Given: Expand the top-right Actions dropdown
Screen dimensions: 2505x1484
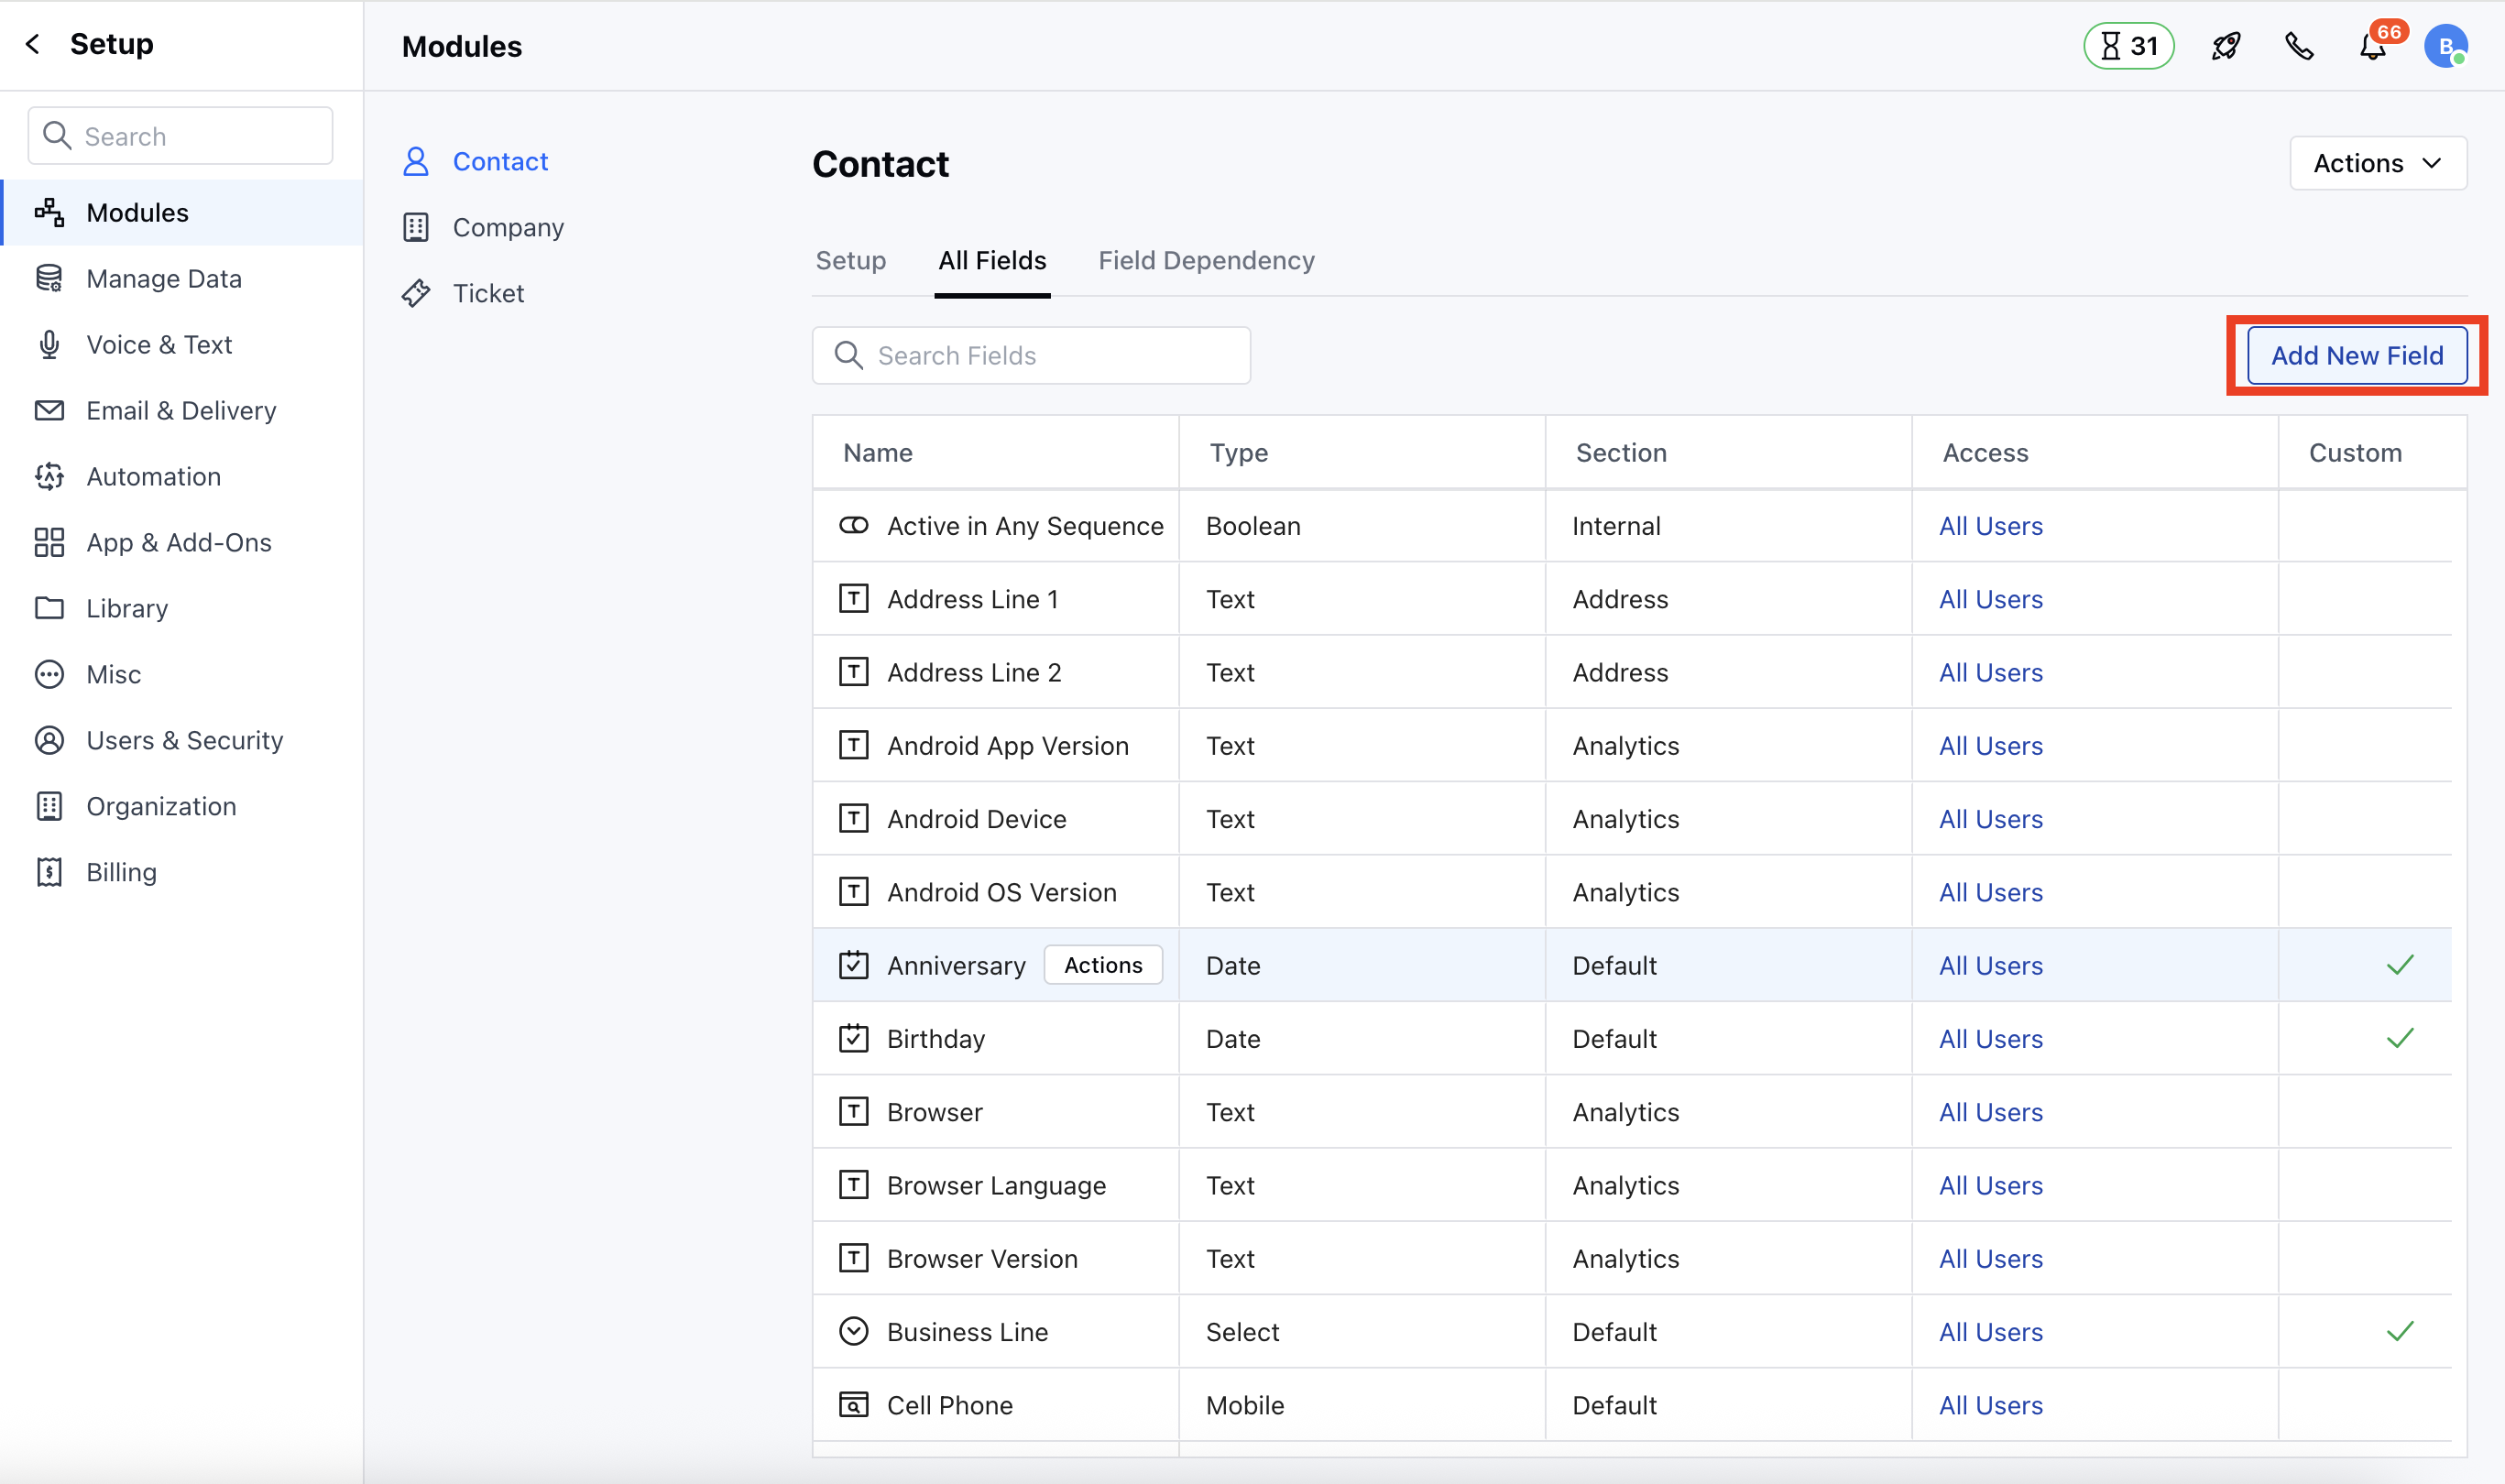Looking at the screenshot, I should pyautogui.click(x=2377, y=163).
